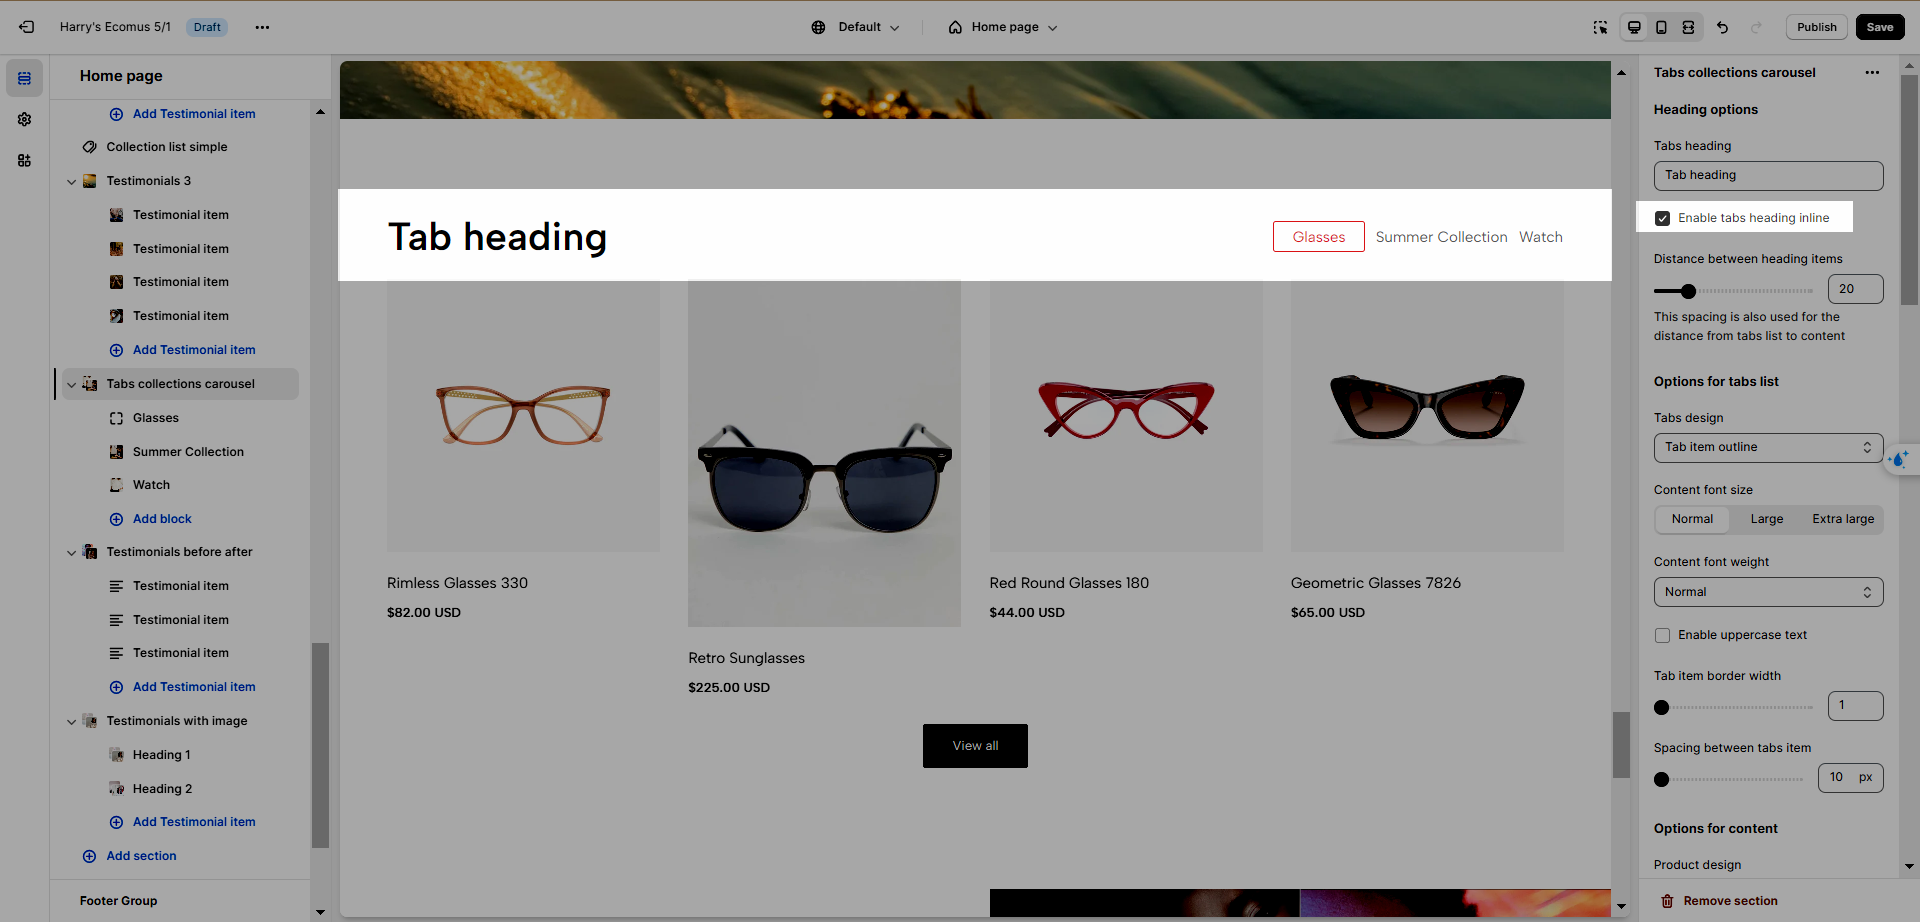Collapse Testimonials with image section
The image size is (1920, 922).
[71, 722]
